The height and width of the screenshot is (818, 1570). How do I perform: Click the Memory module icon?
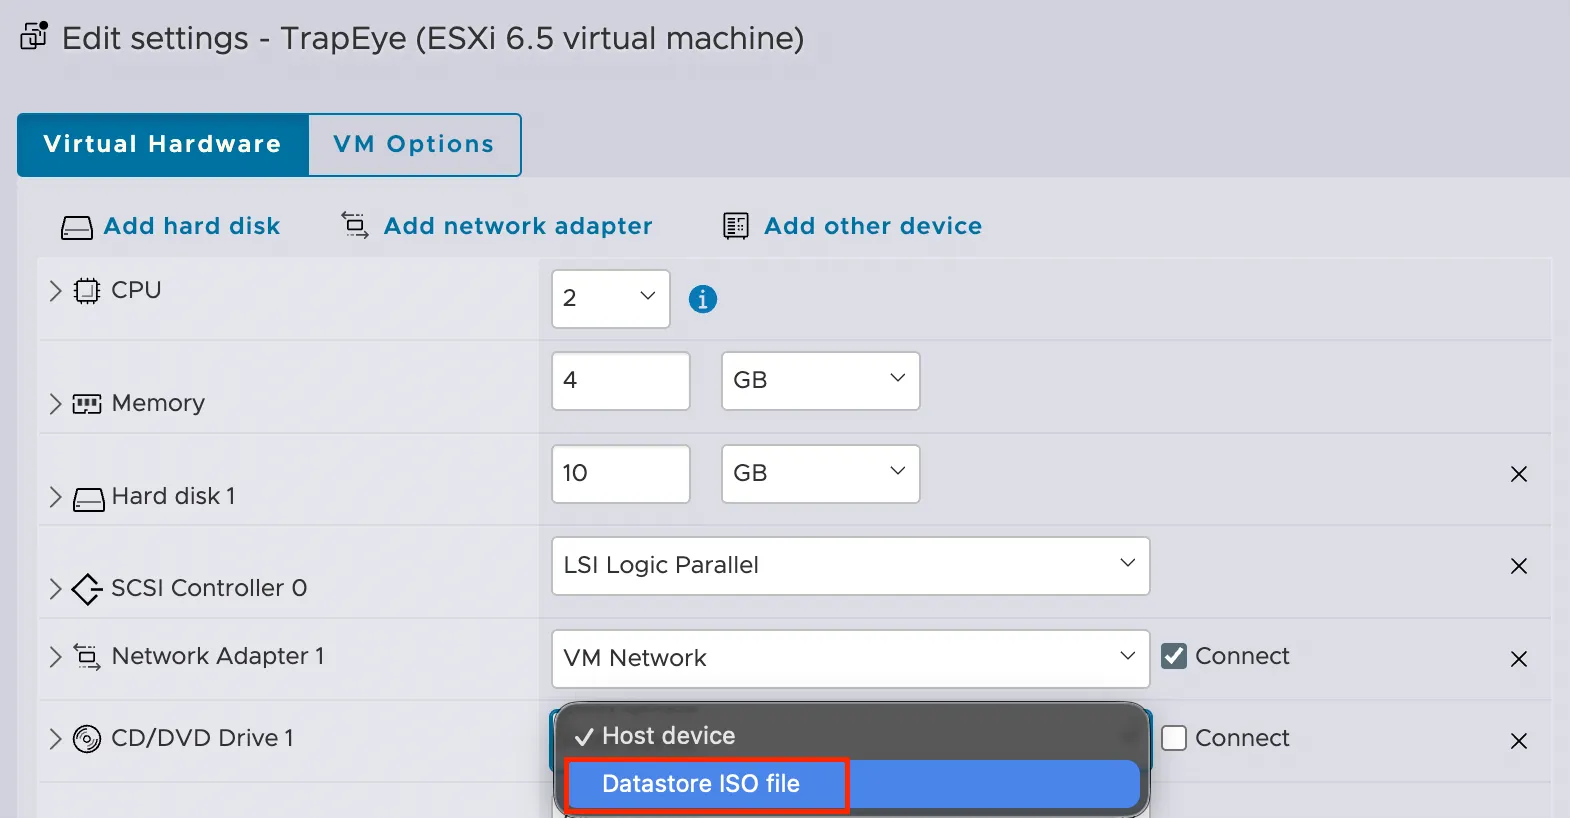point(87,404)
